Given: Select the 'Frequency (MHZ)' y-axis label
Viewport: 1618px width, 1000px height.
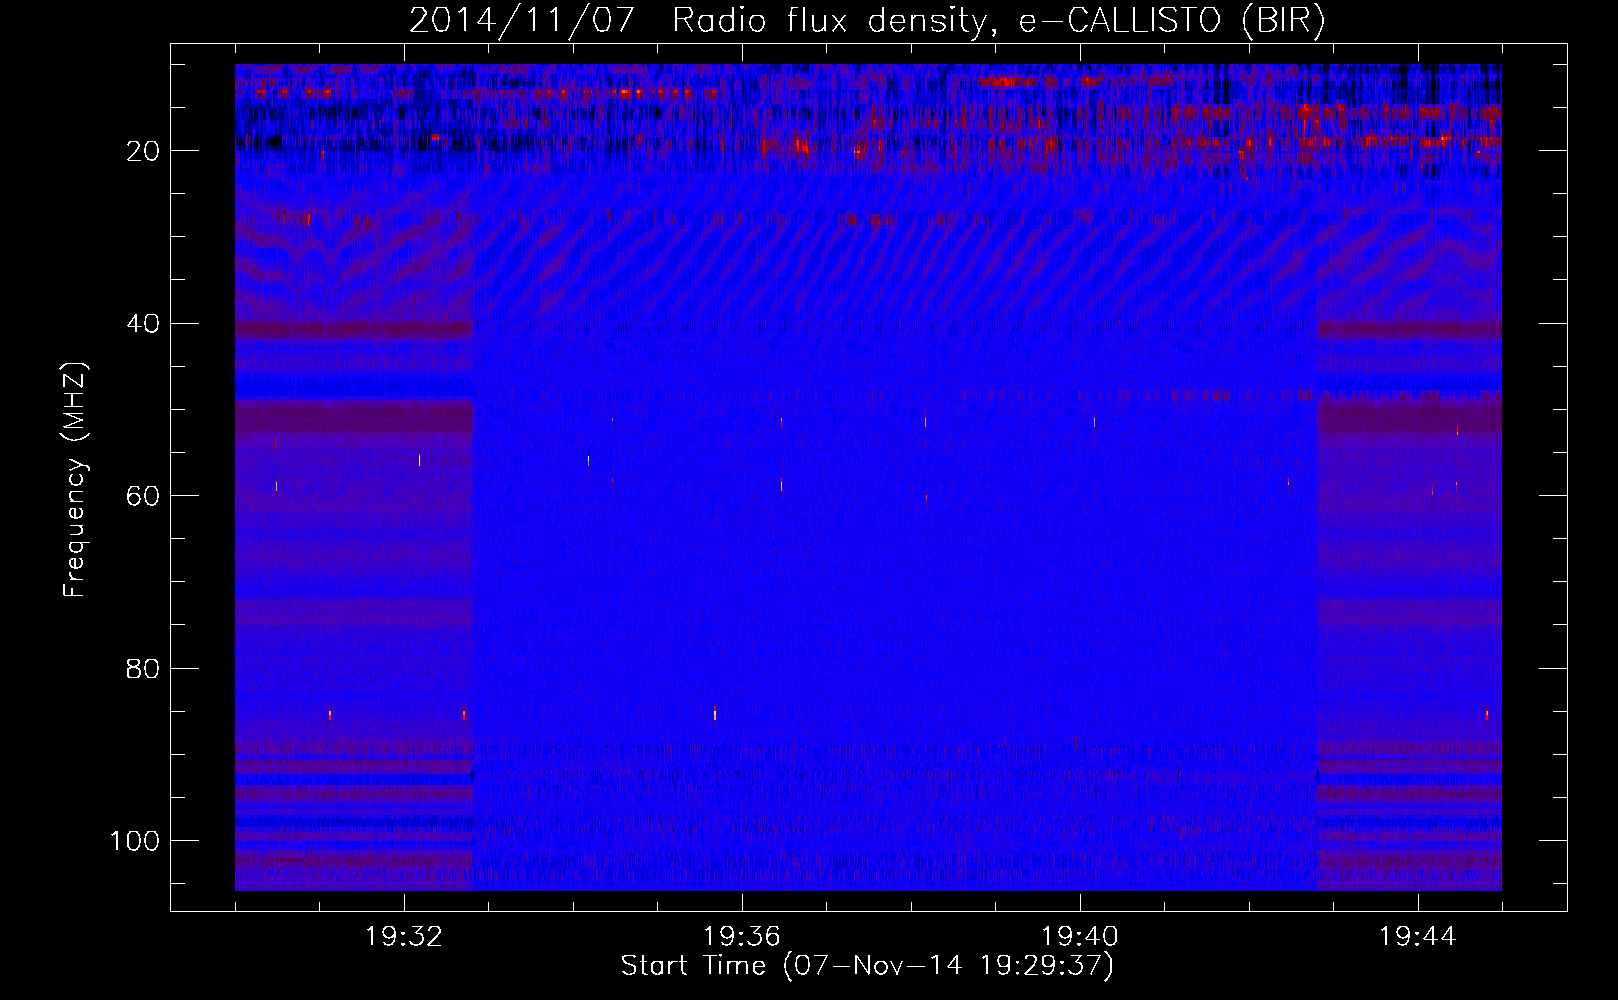Looking at the screenshot, I should coord(75,480).
